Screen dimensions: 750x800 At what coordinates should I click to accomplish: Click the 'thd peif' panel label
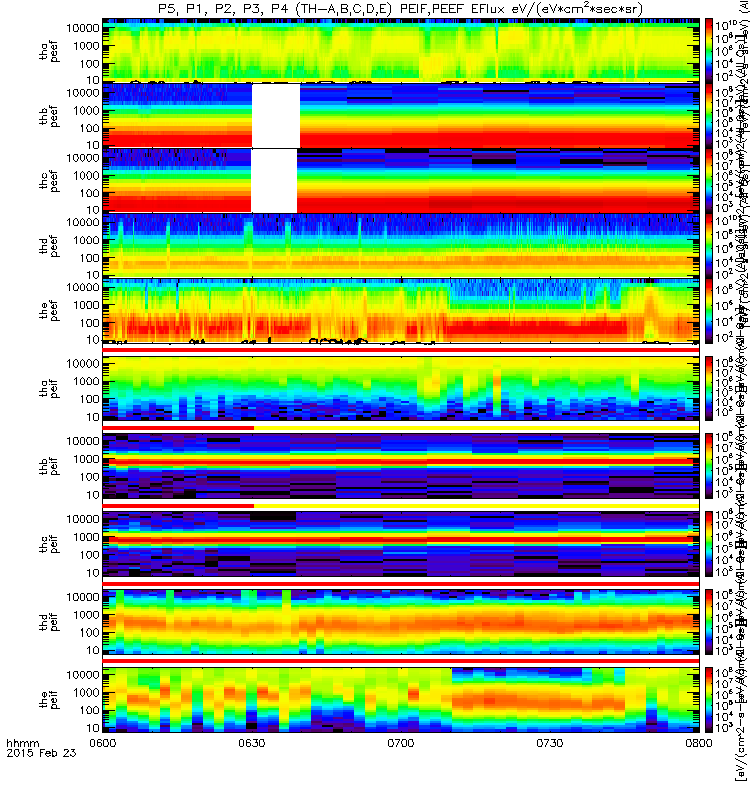(x=49, y=622)
